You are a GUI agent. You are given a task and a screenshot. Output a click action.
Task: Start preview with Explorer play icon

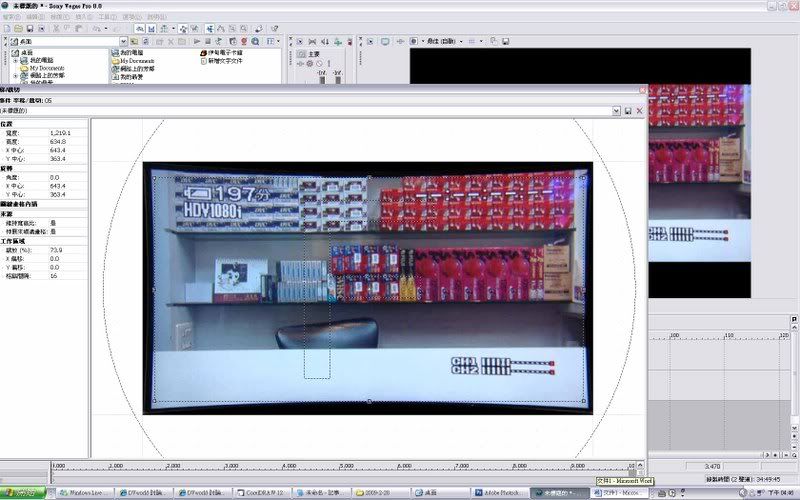coord(197,41)
